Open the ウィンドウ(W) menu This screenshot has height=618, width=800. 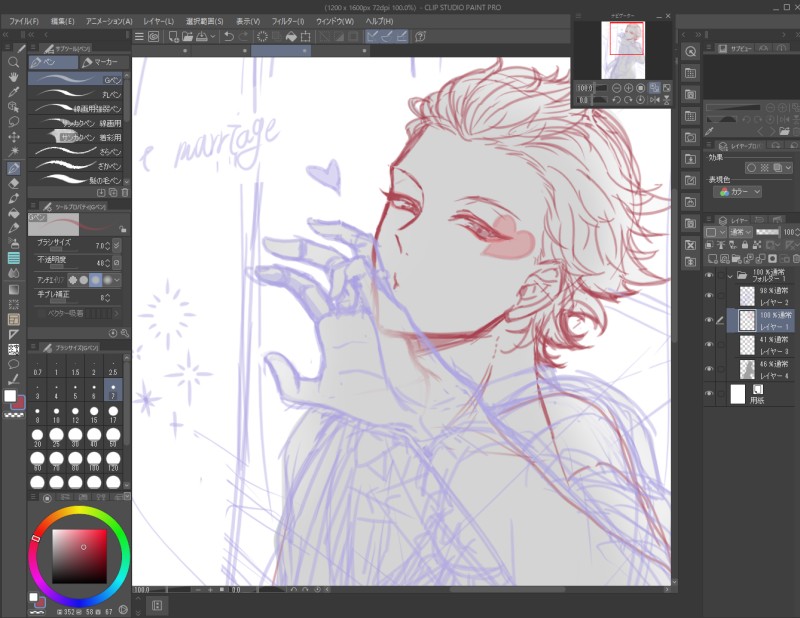click(335, 21)
